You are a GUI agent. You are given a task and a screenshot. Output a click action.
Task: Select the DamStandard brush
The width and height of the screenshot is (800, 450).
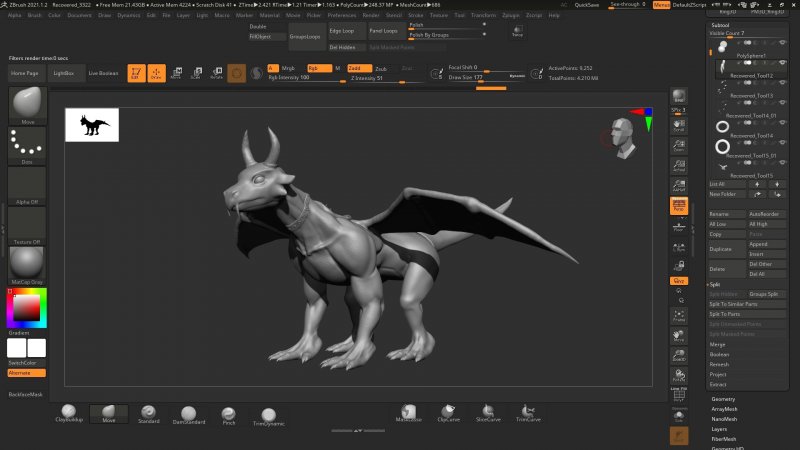[189, 415]
